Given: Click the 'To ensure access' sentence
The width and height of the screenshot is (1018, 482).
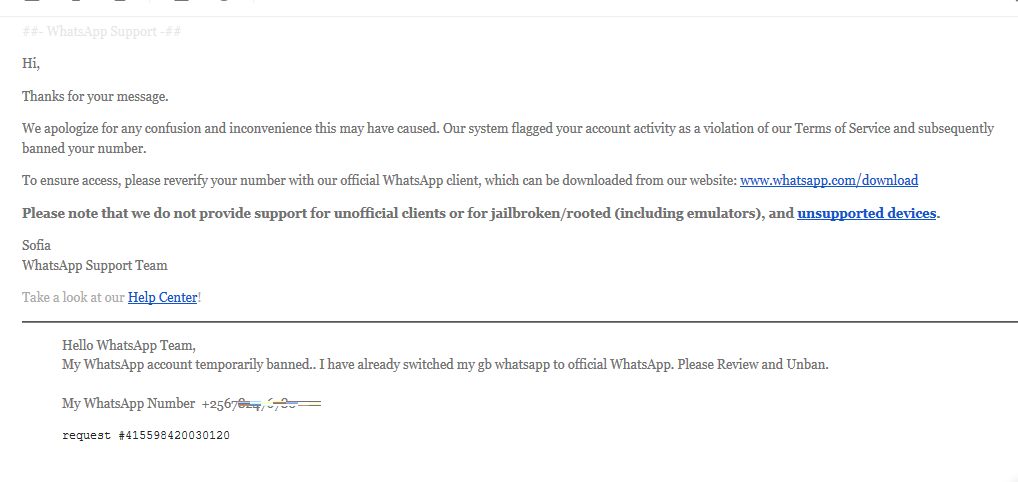Looking at the screenshot, I should tap(470, 181).
